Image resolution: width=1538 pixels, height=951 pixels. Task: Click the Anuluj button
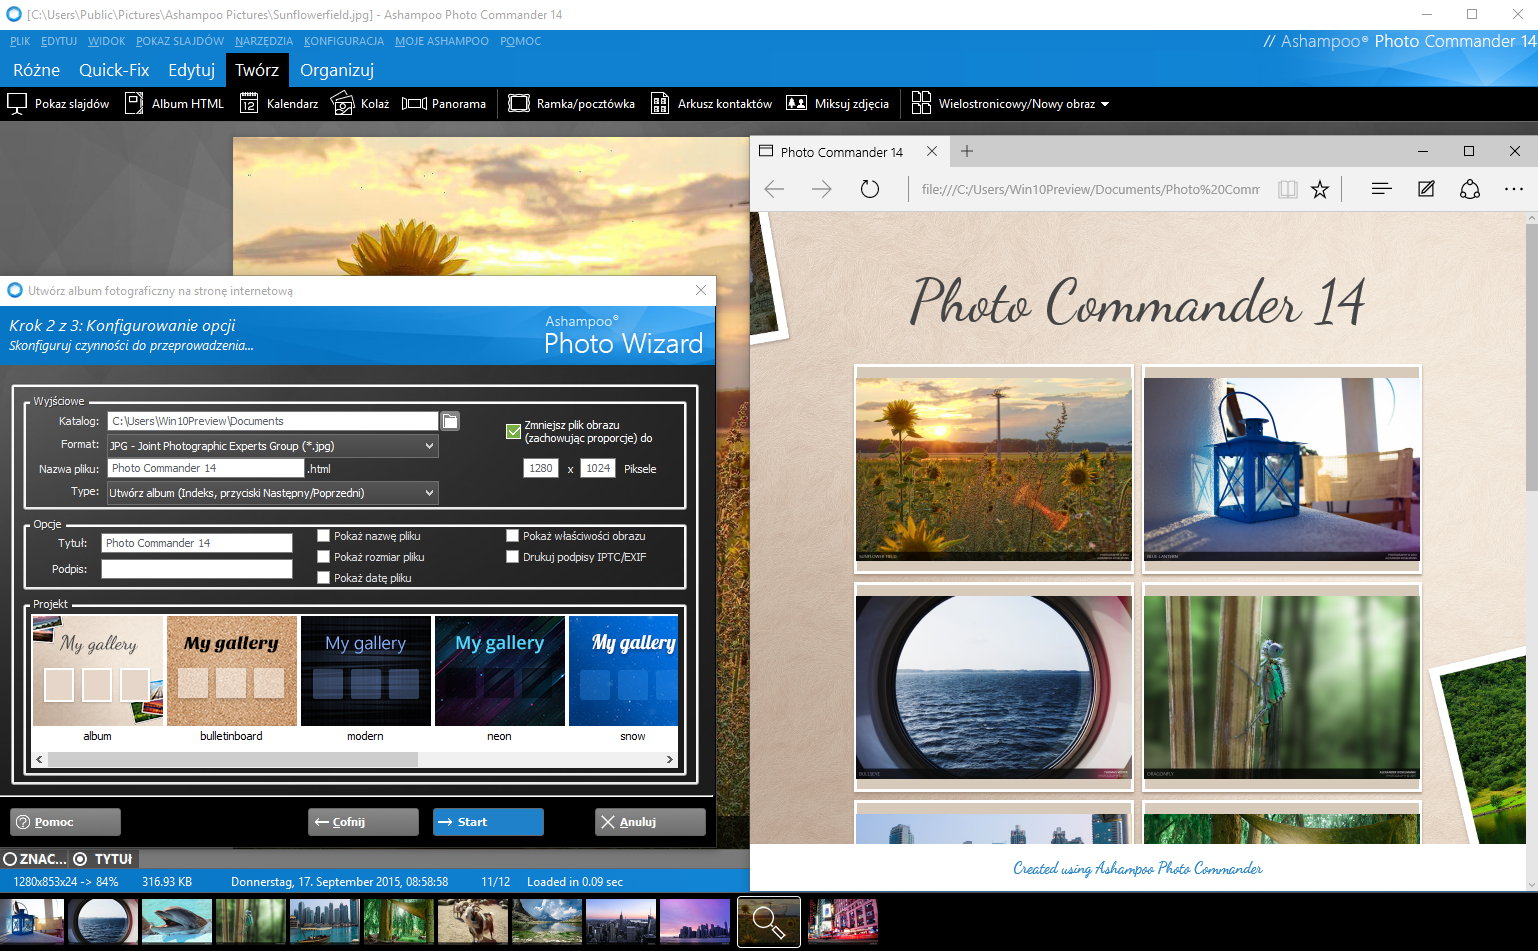tap(650, 822)
